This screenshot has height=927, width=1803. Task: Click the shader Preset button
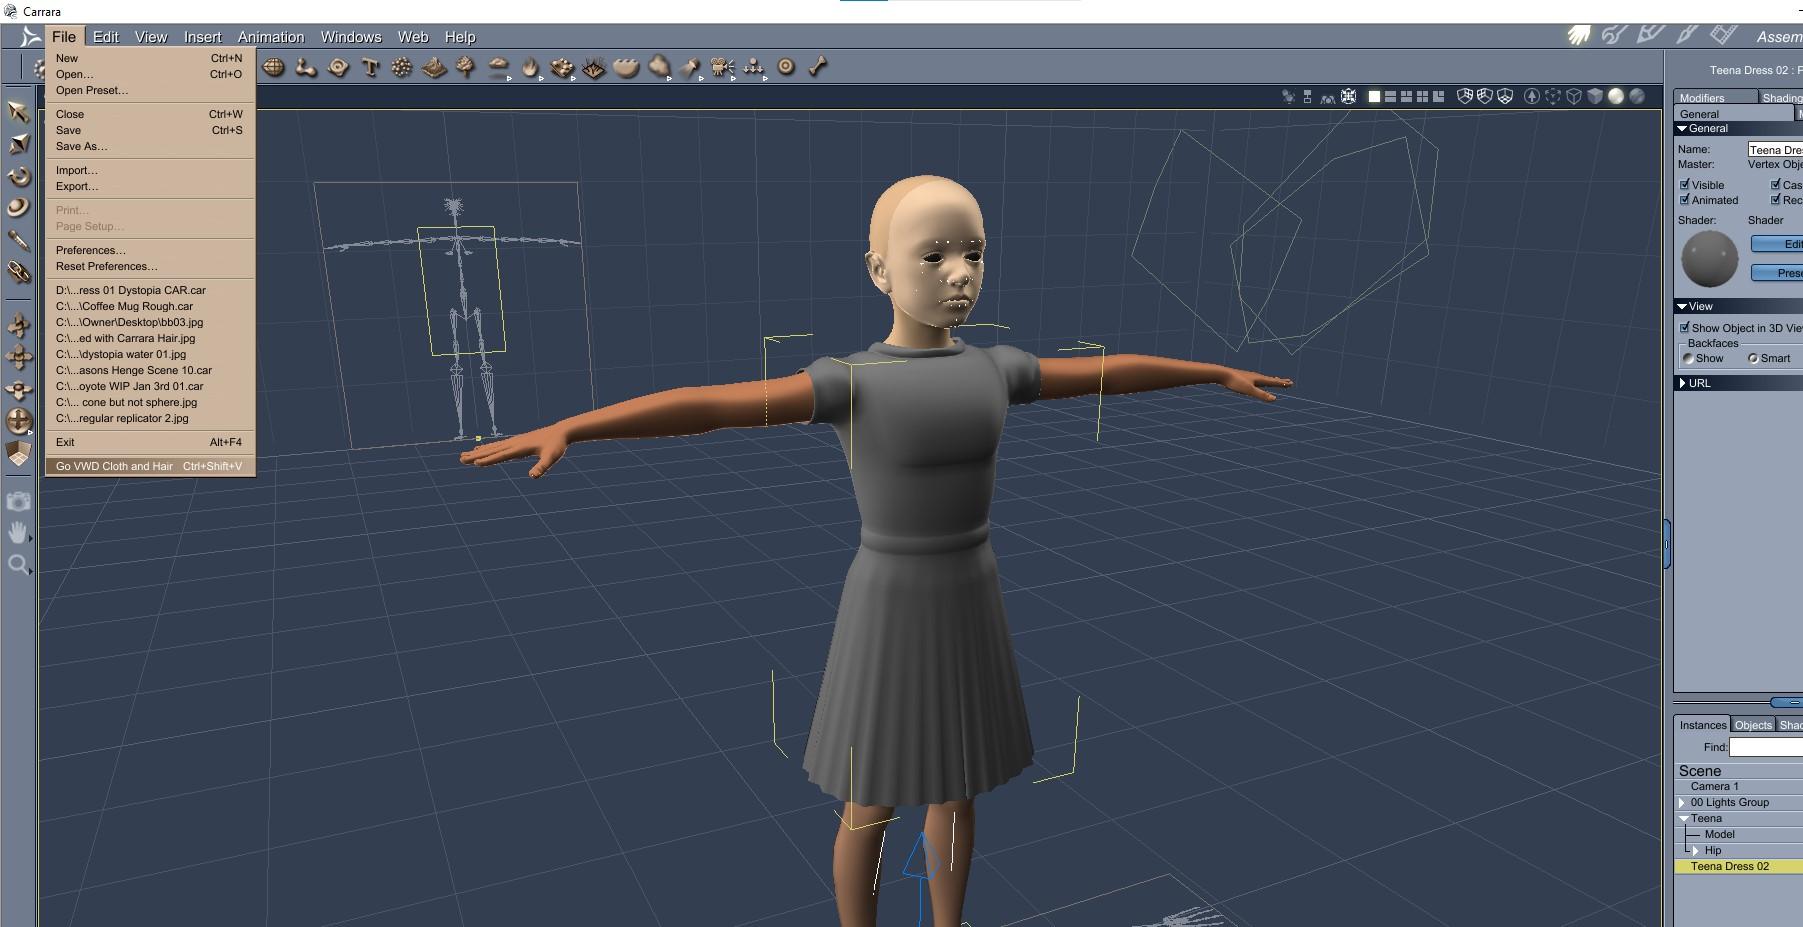pos(1777,273)
